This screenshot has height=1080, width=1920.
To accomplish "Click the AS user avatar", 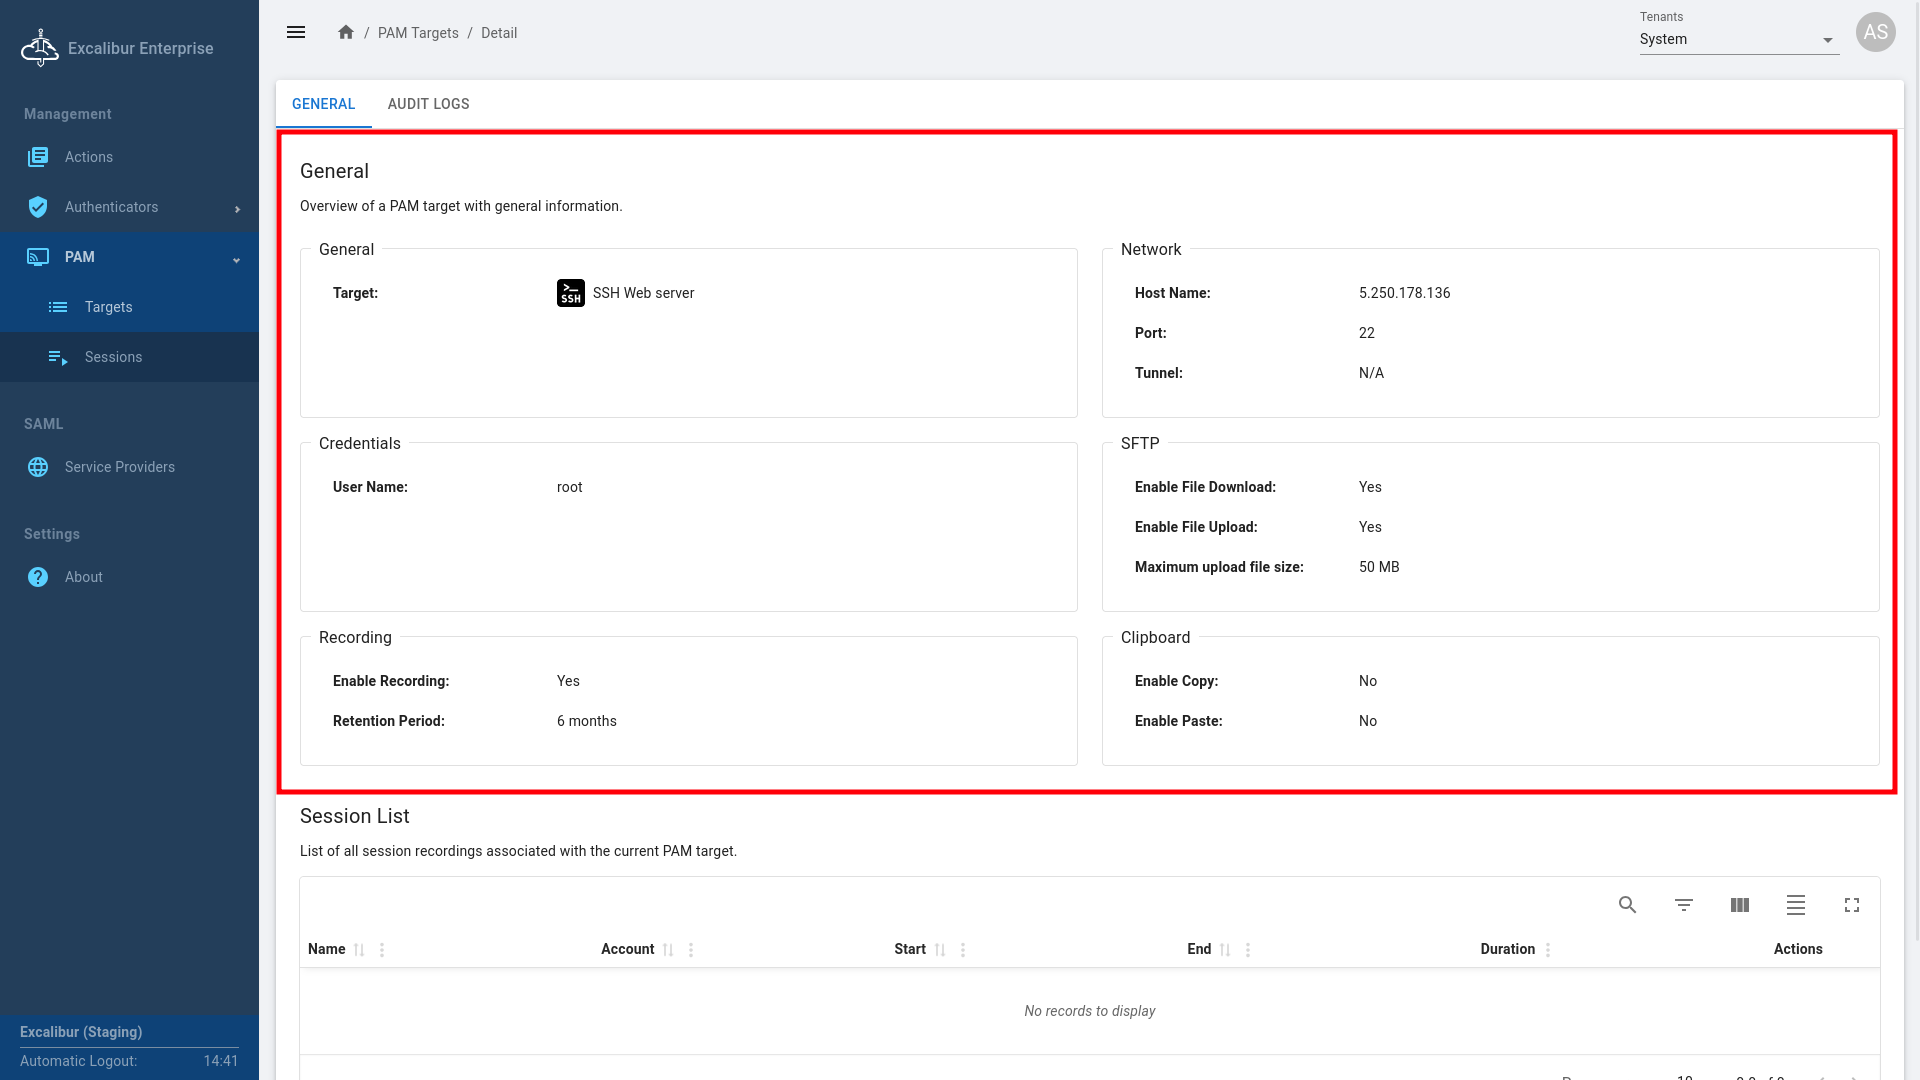I will (1875, 32).
